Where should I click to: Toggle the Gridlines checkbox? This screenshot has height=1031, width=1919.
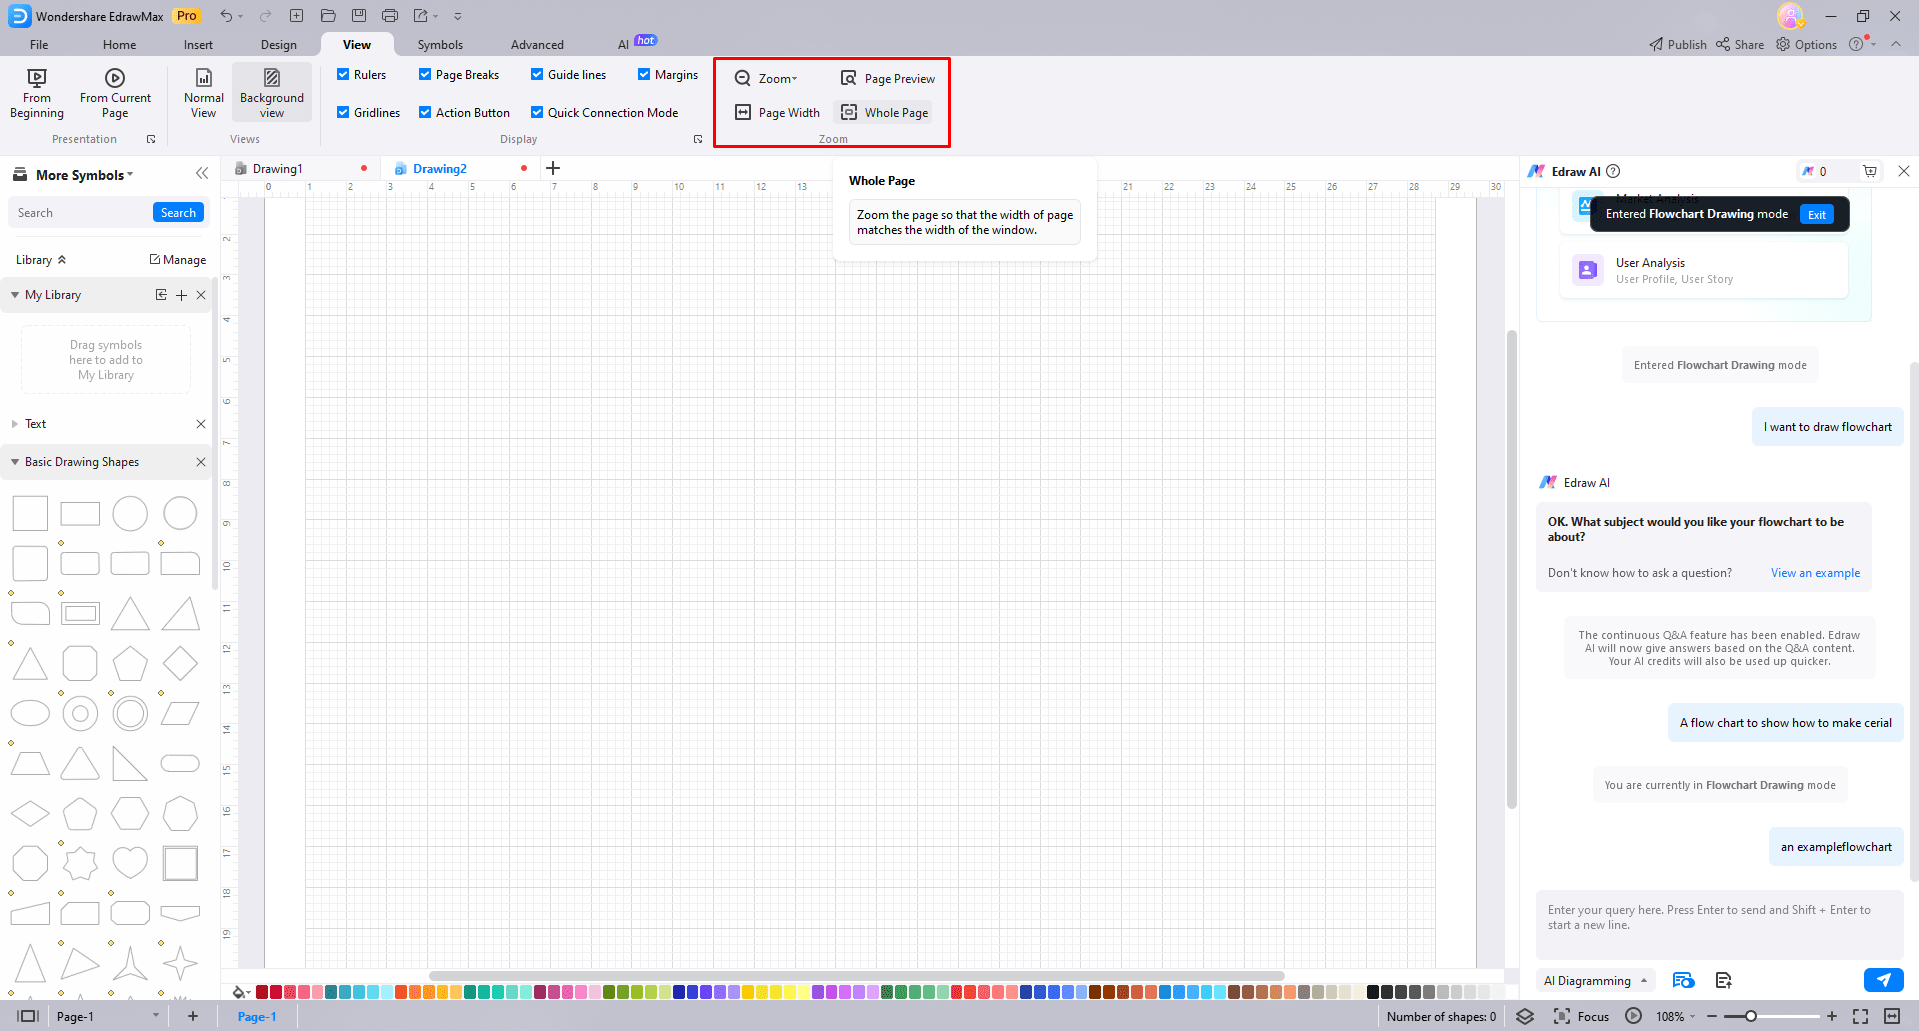343,113
